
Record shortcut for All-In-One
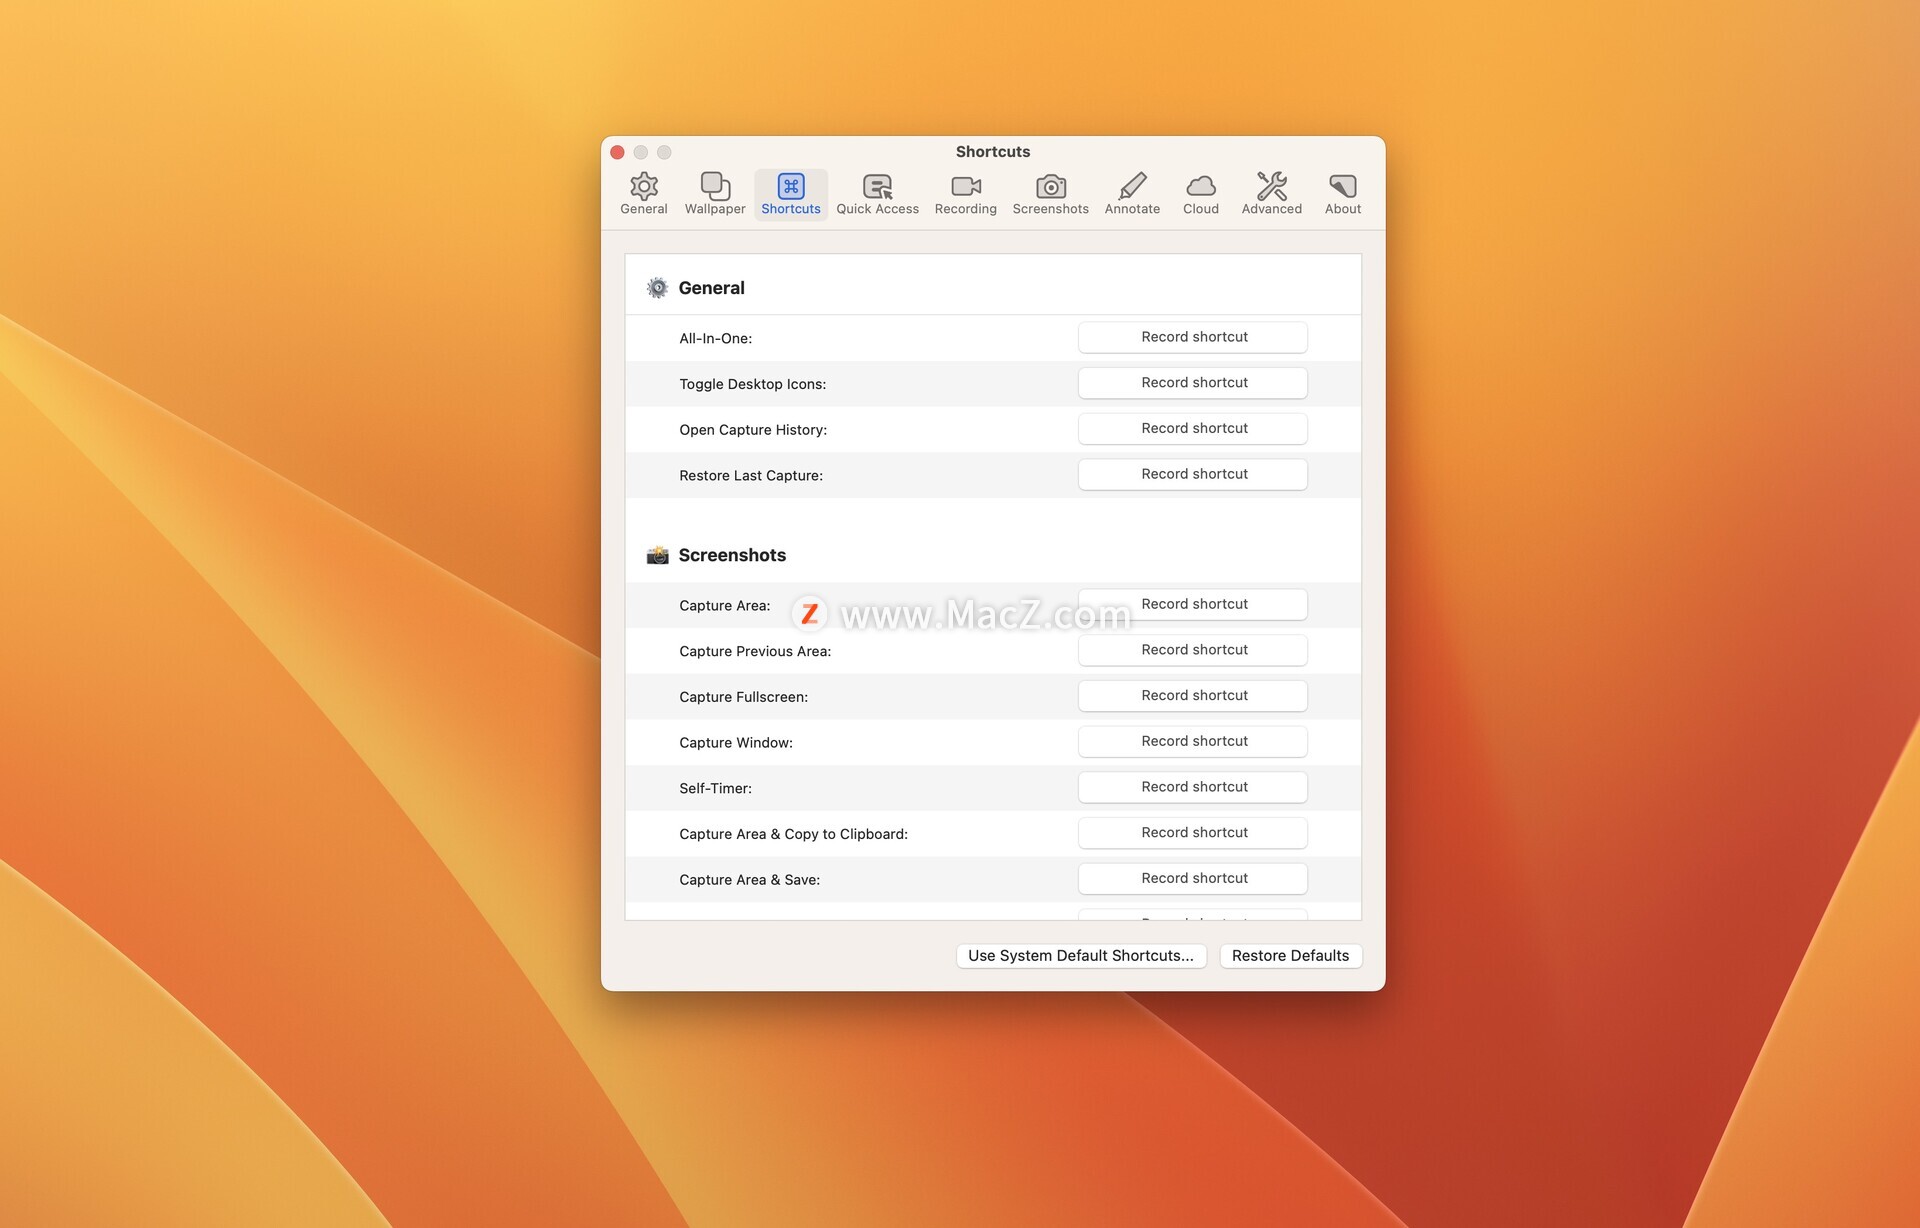pyautogui.click(x=1192, y=337)
